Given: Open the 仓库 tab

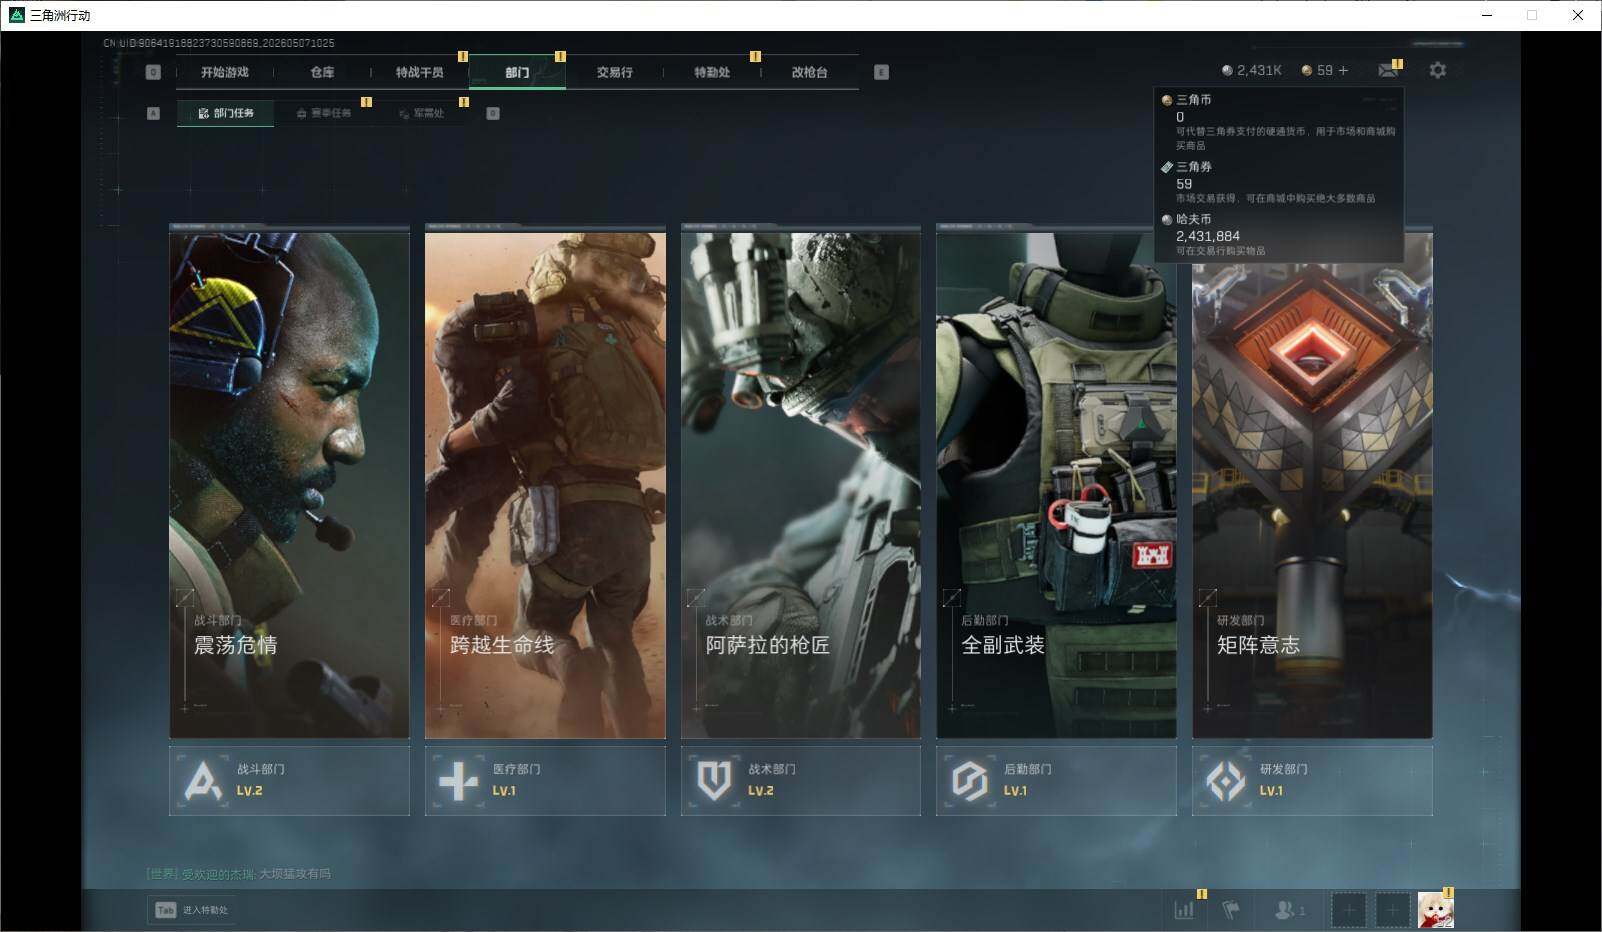Looking at the screenshot, I should tap(322, 72).
